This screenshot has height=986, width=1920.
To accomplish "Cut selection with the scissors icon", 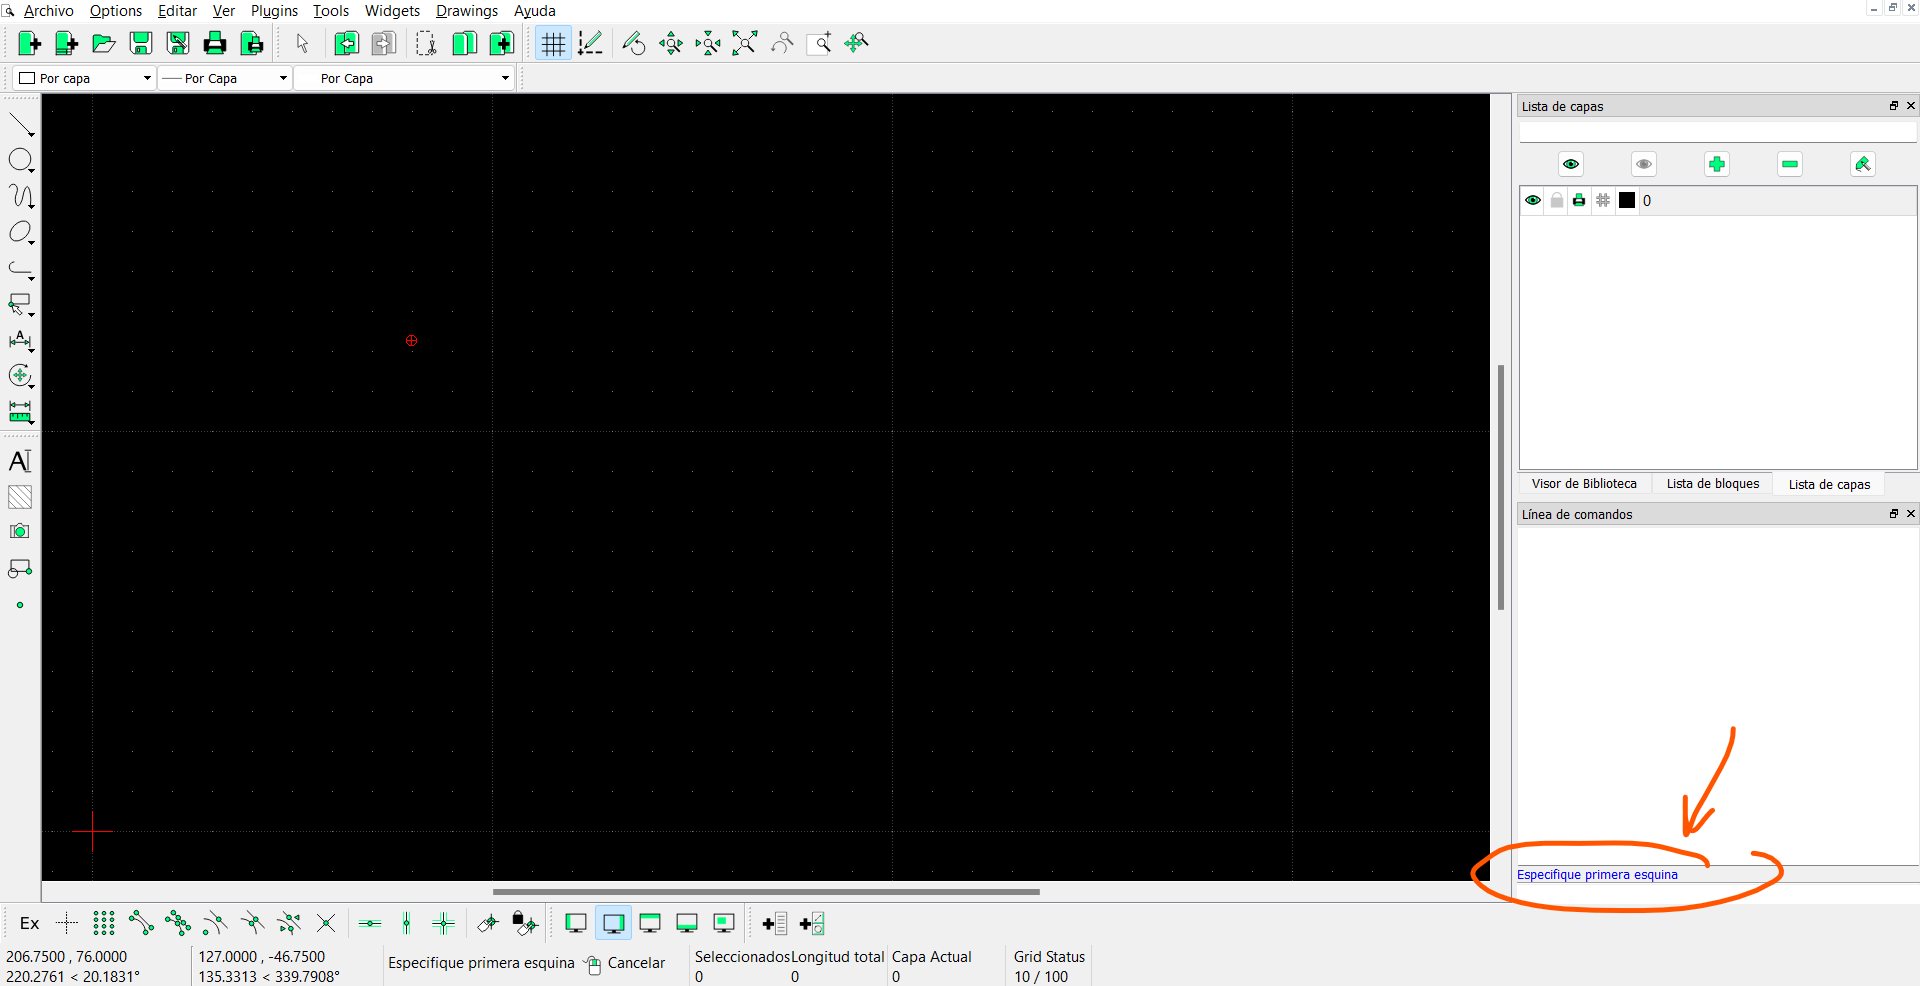I will click(426, 43).
